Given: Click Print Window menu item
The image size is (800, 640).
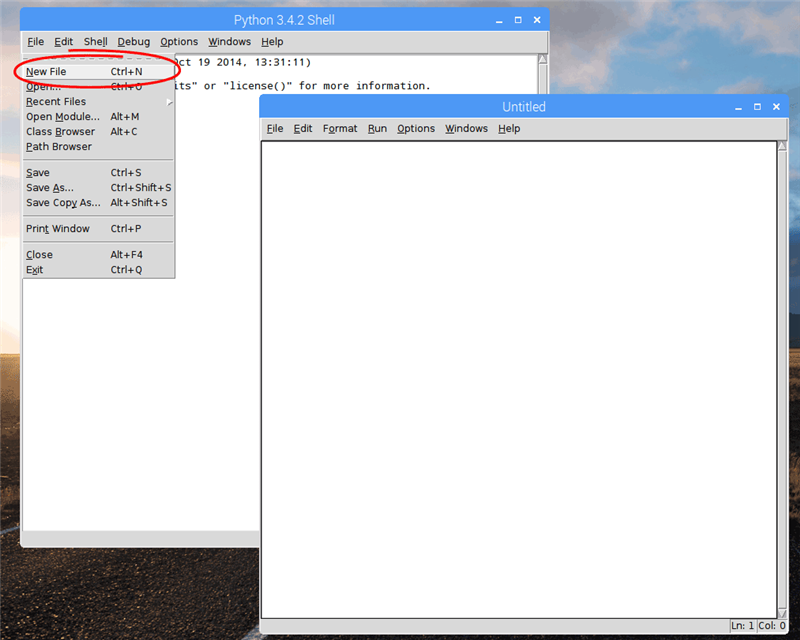Looking at the screenshot, I should [57, 229].
